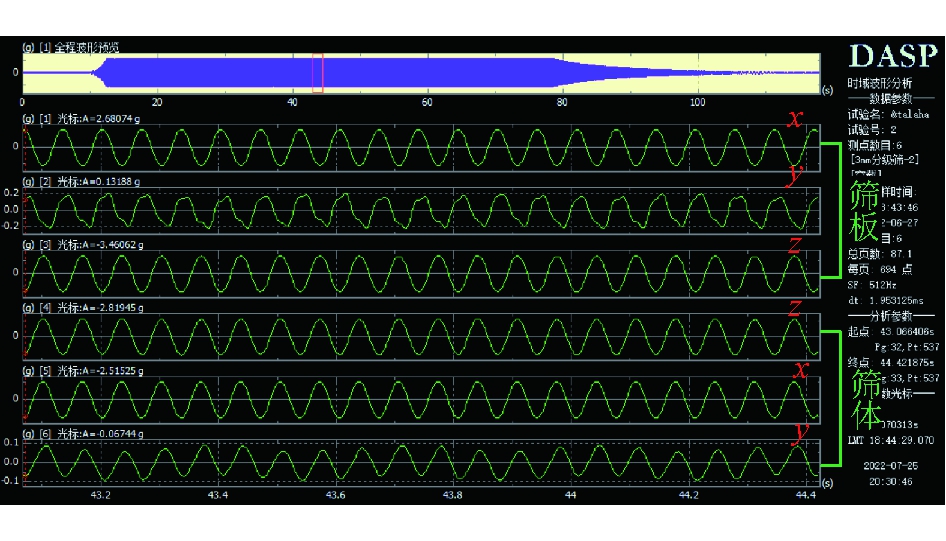Click the red z label on channel 4
The image size is (946, 541).
(795, 308)
